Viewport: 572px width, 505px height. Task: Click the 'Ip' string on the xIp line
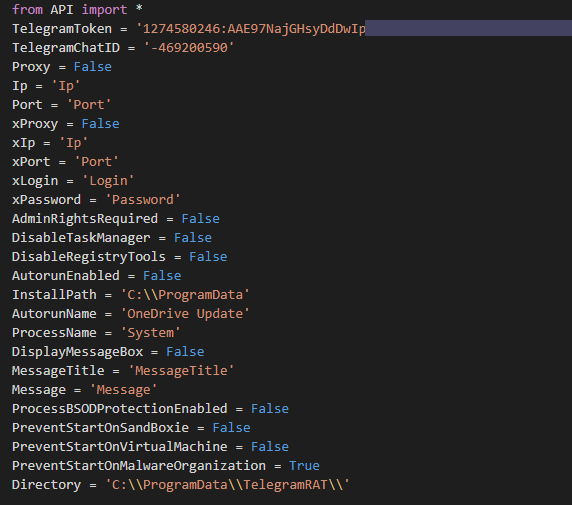click(73, 143)
